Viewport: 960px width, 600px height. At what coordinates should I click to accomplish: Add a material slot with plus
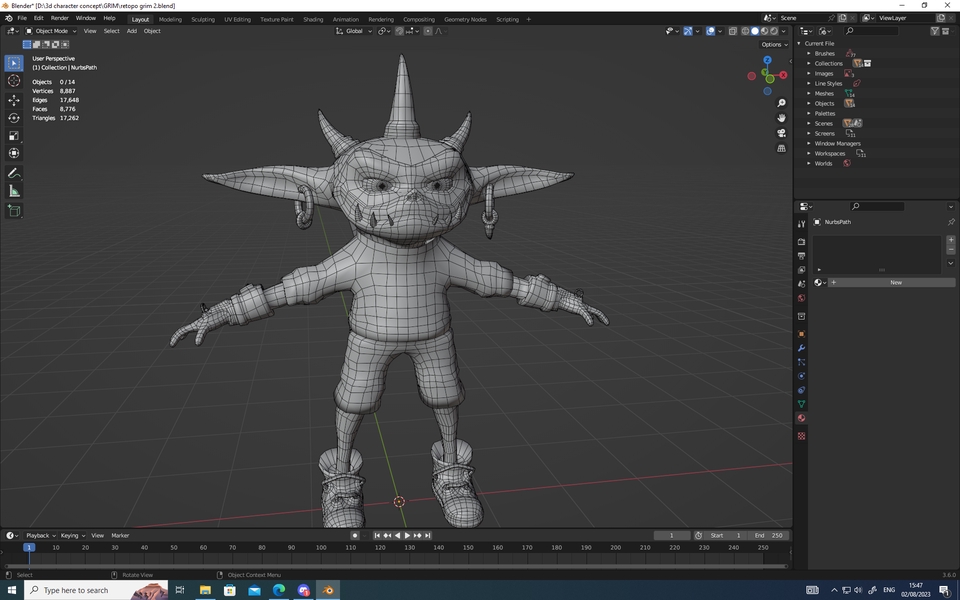coord(951,240)
